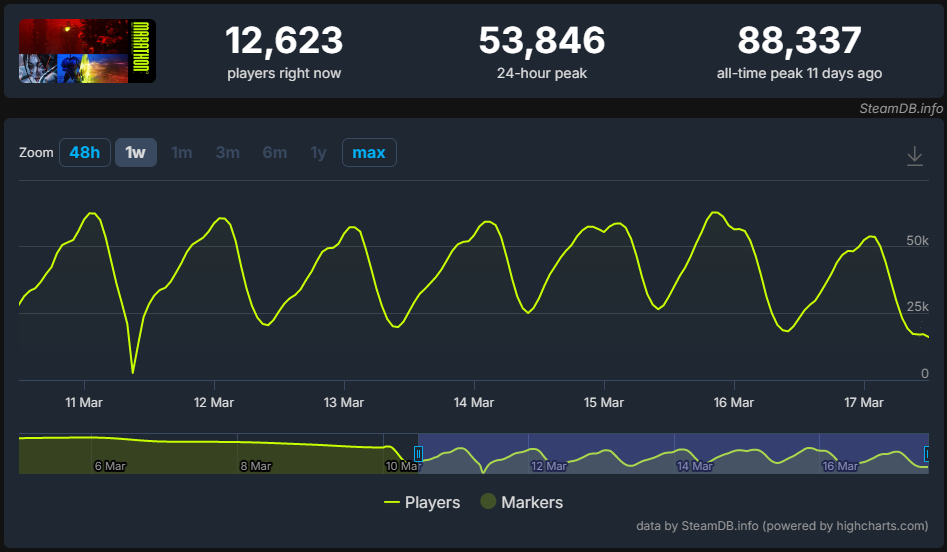Image resolution: width=947 pixels, height=552 pixels.
Task: Click the 88,337 all-time peak figure
Action: click(799, 40)
